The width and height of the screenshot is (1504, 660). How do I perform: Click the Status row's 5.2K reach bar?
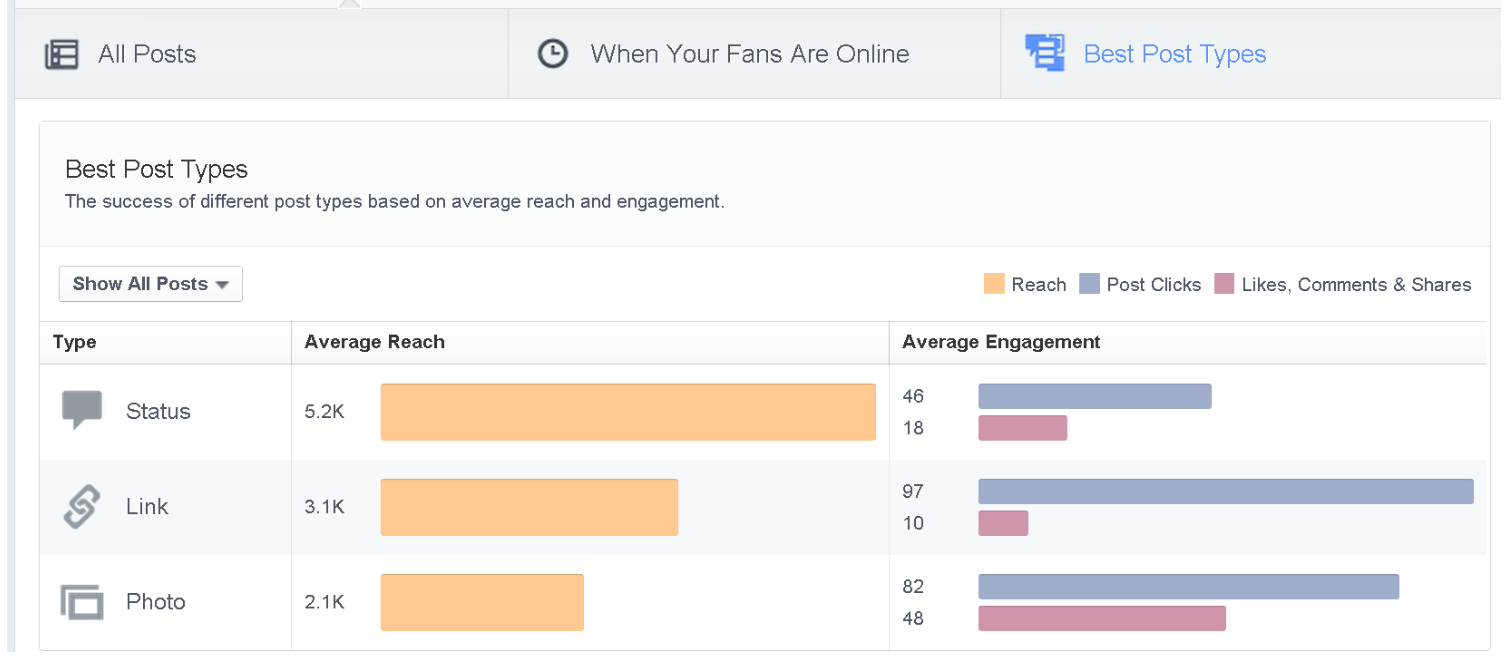[628, 411]
